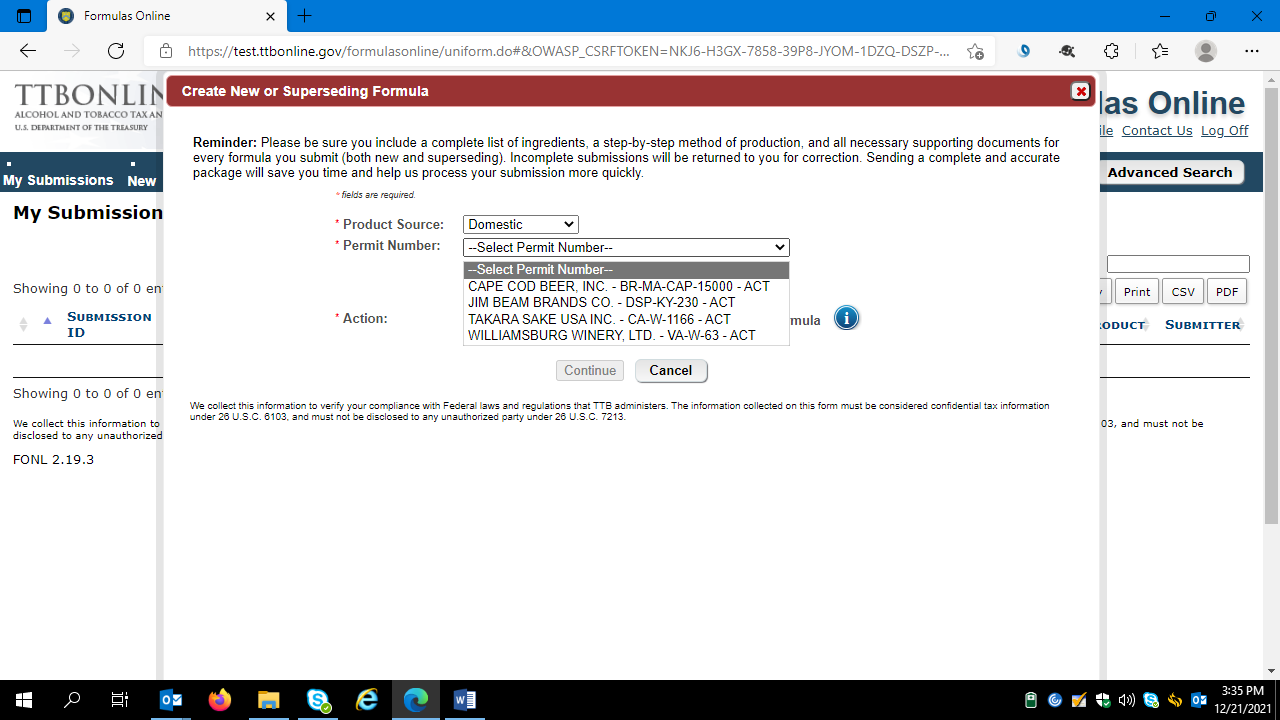Open the volume control in system tray
The width and height of the screenshot is (1280, 720).
(x=1127, y=700)
